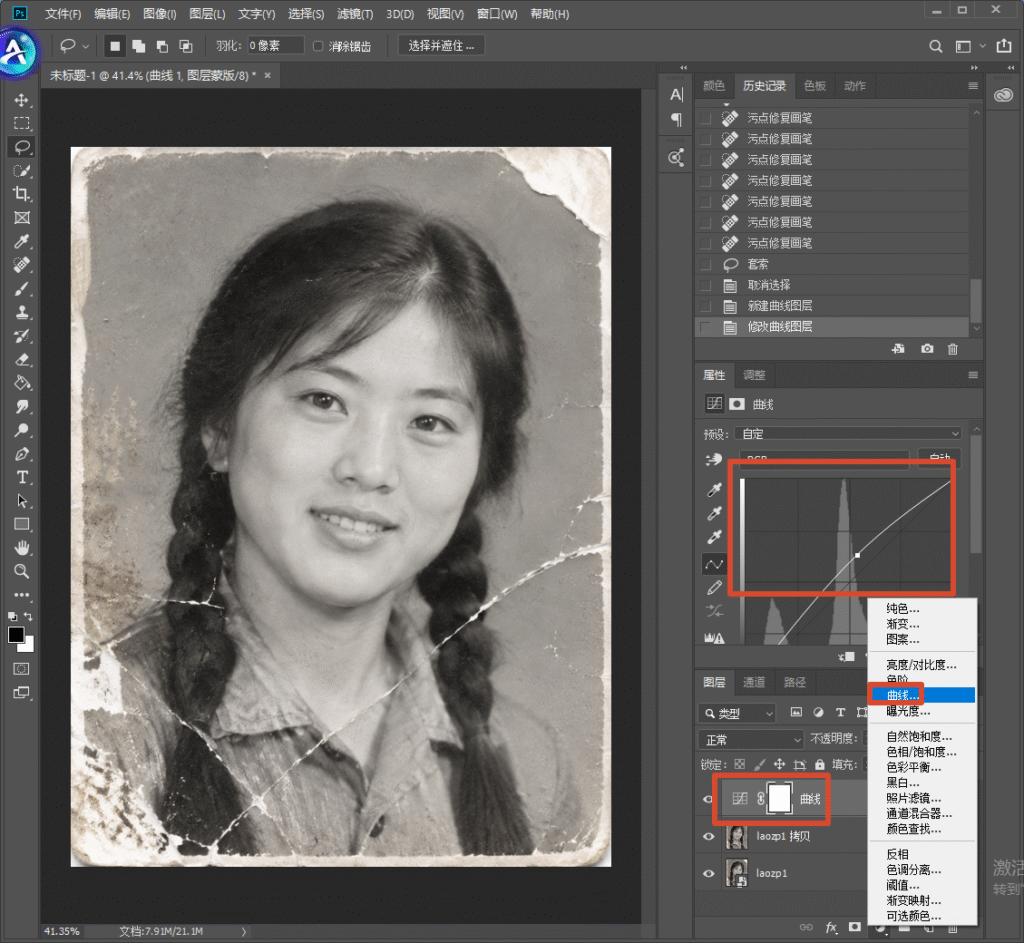Select the Rectangular Marquee tool
Screen dimensions: 1024x943
(22, 123)
